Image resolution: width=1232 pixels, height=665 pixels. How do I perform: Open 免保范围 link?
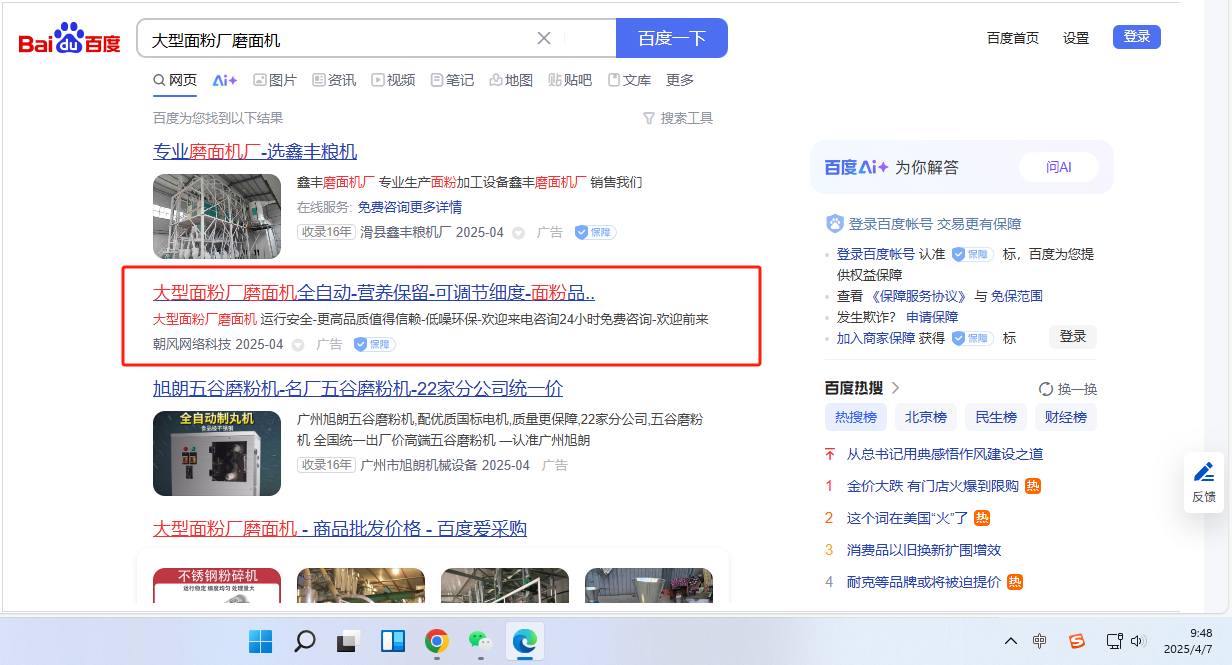1017,296
